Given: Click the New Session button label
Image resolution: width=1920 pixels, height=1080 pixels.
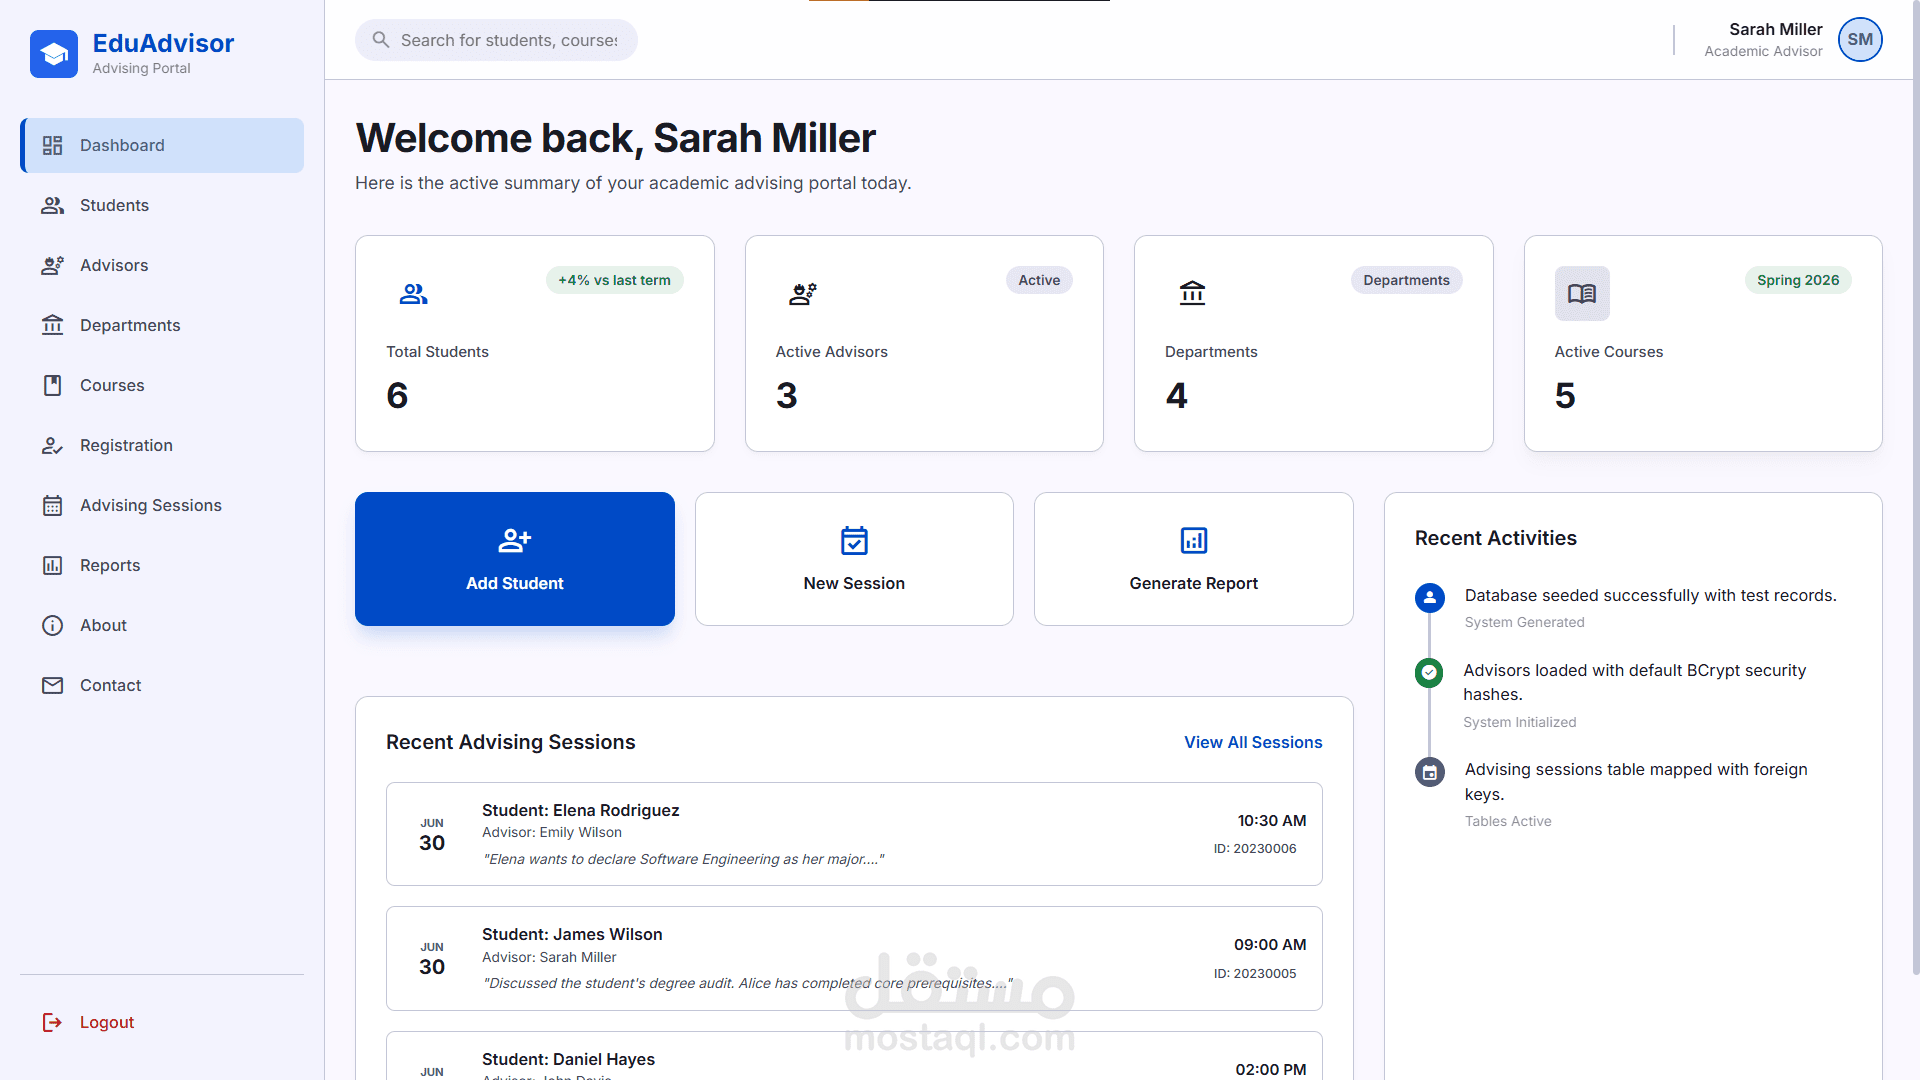Looking at the screenshot, I should click(854, 583).
